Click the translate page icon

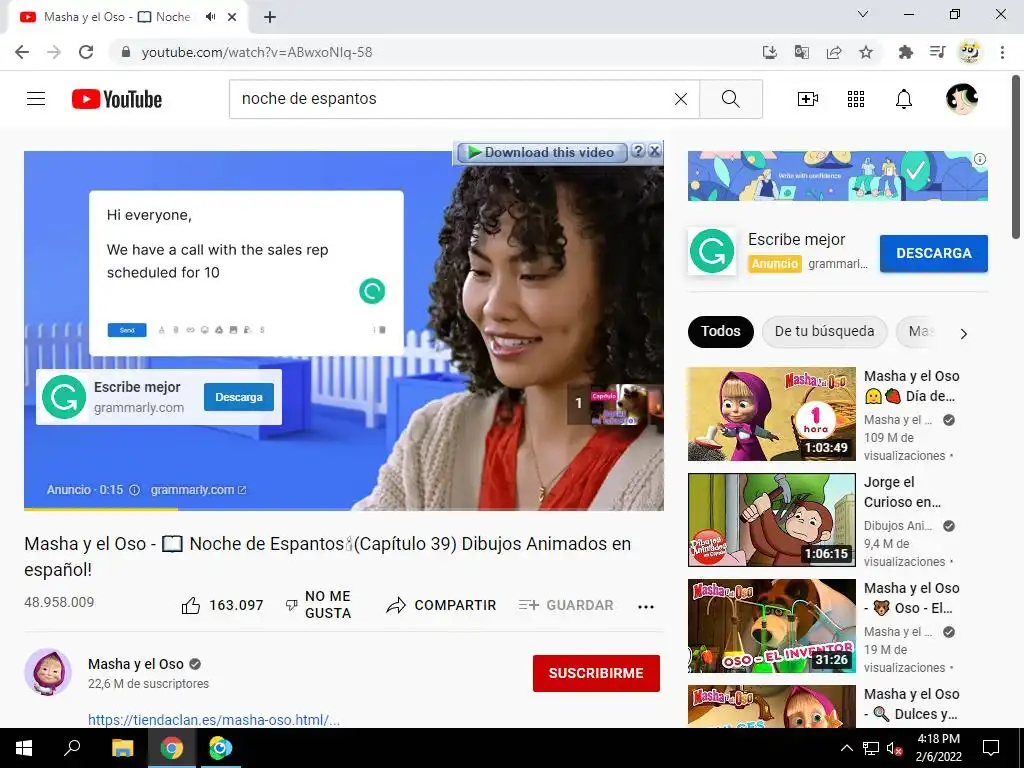(x=802, y=52)
